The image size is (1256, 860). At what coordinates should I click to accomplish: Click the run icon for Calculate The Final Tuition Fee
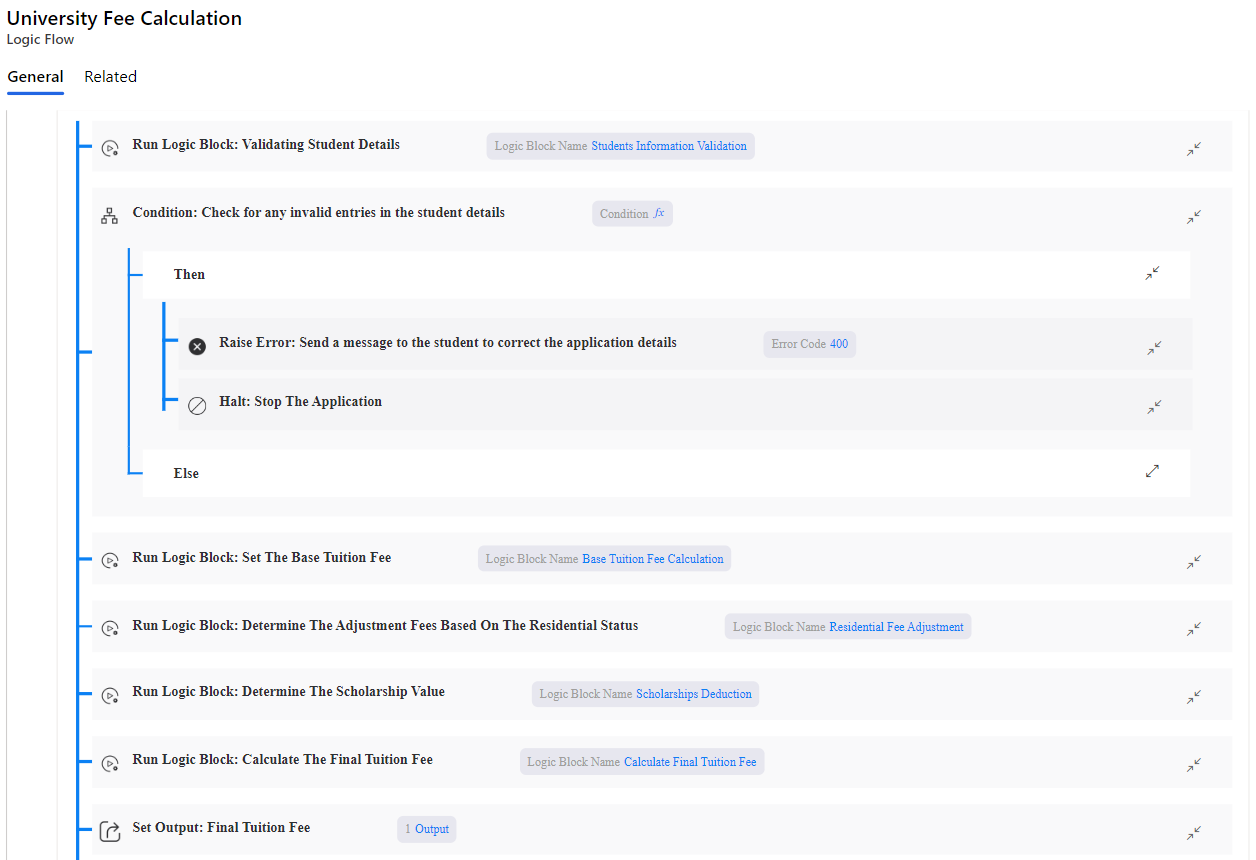point(110,763)
